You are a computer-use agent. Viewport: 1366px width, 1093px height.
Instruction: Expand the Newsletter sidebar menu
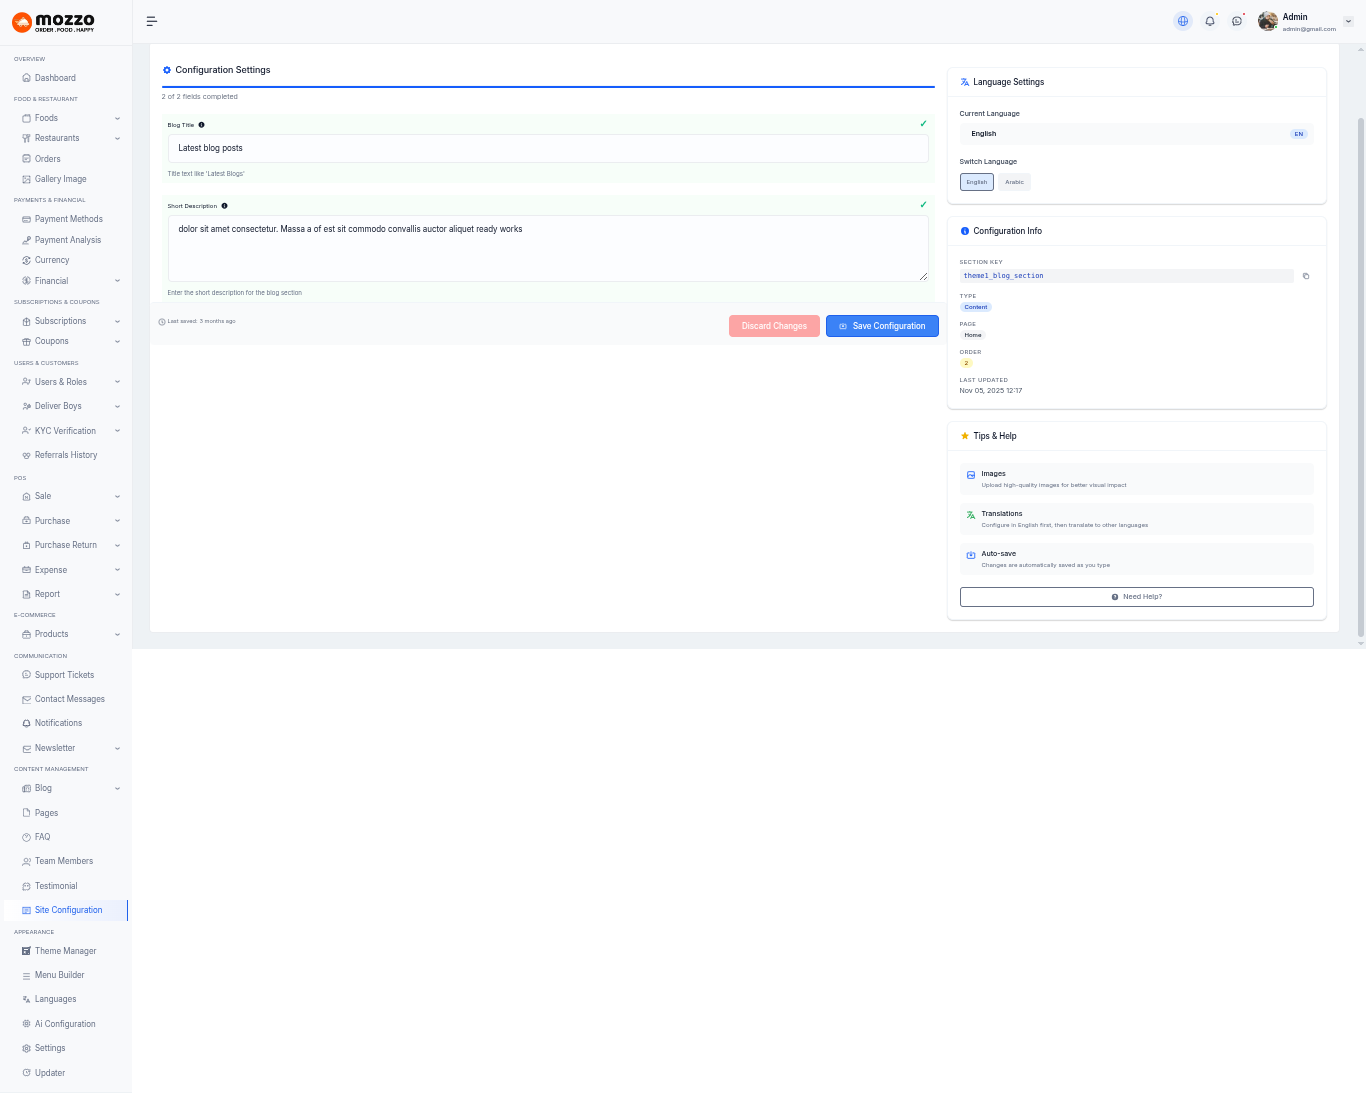(x=66, y=748)
